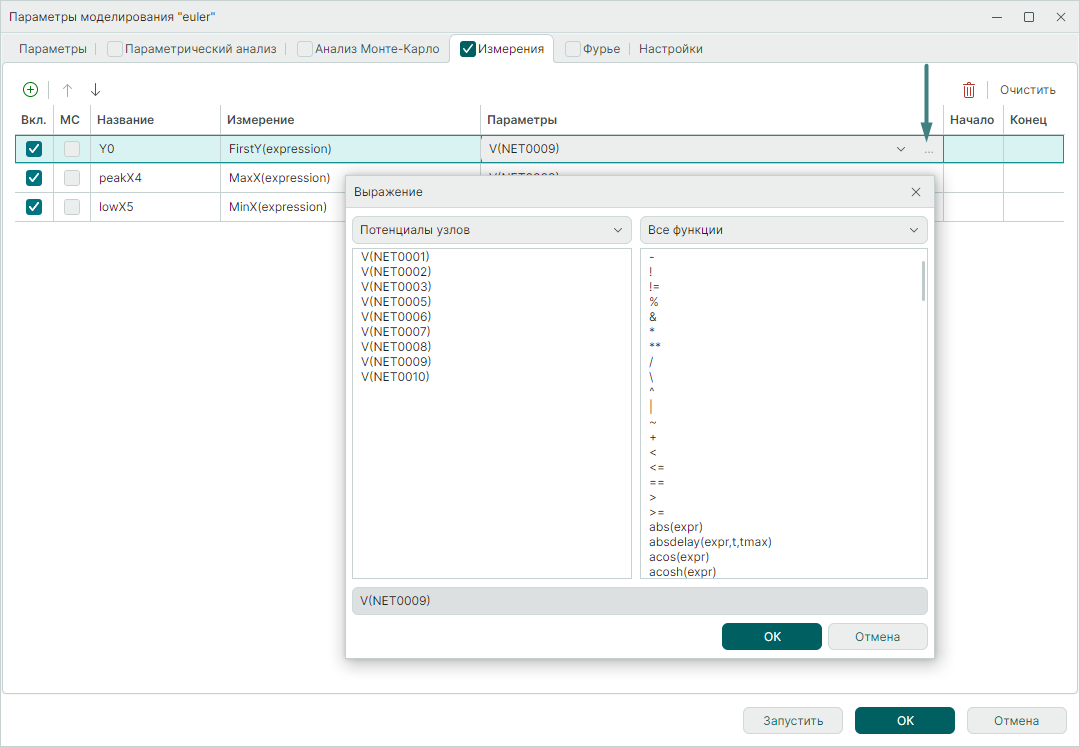Screen dimensions: 1080x747
Task: Click the expression input field showing V(NET0009)
Action: tap(639, 601)
